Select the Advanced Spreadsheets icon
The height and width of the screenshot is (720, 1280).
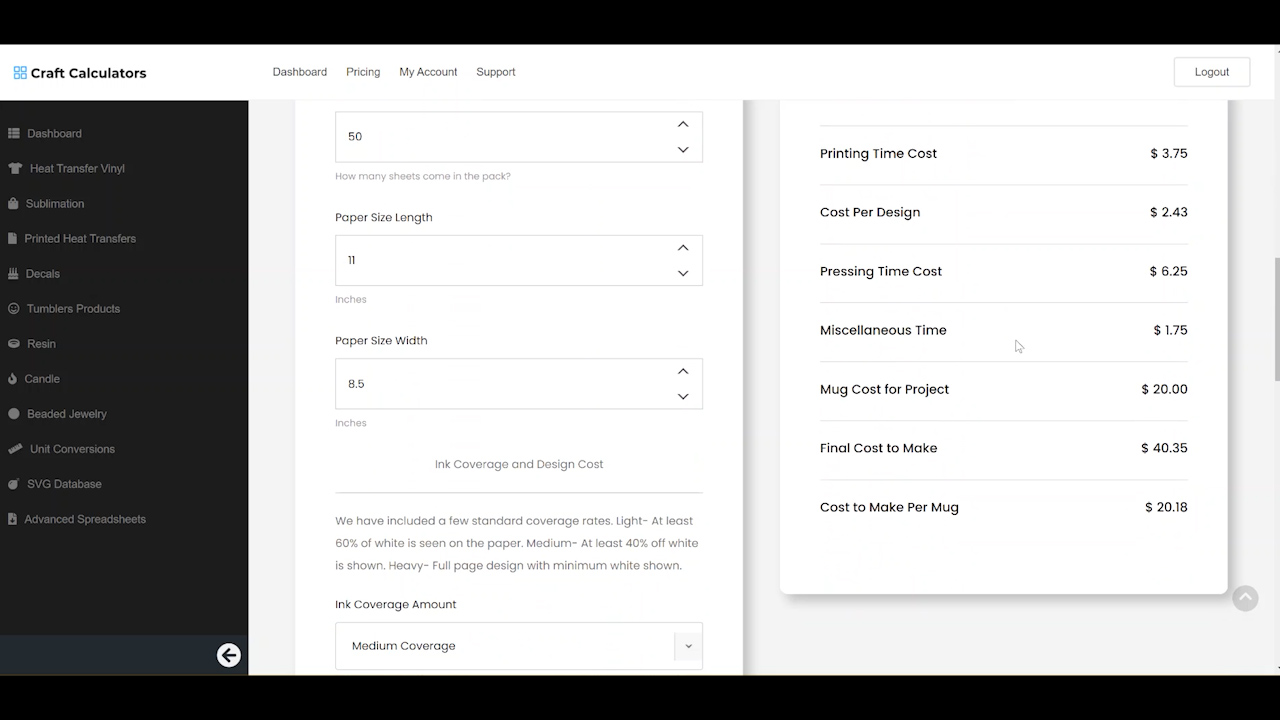click(13, 519)
